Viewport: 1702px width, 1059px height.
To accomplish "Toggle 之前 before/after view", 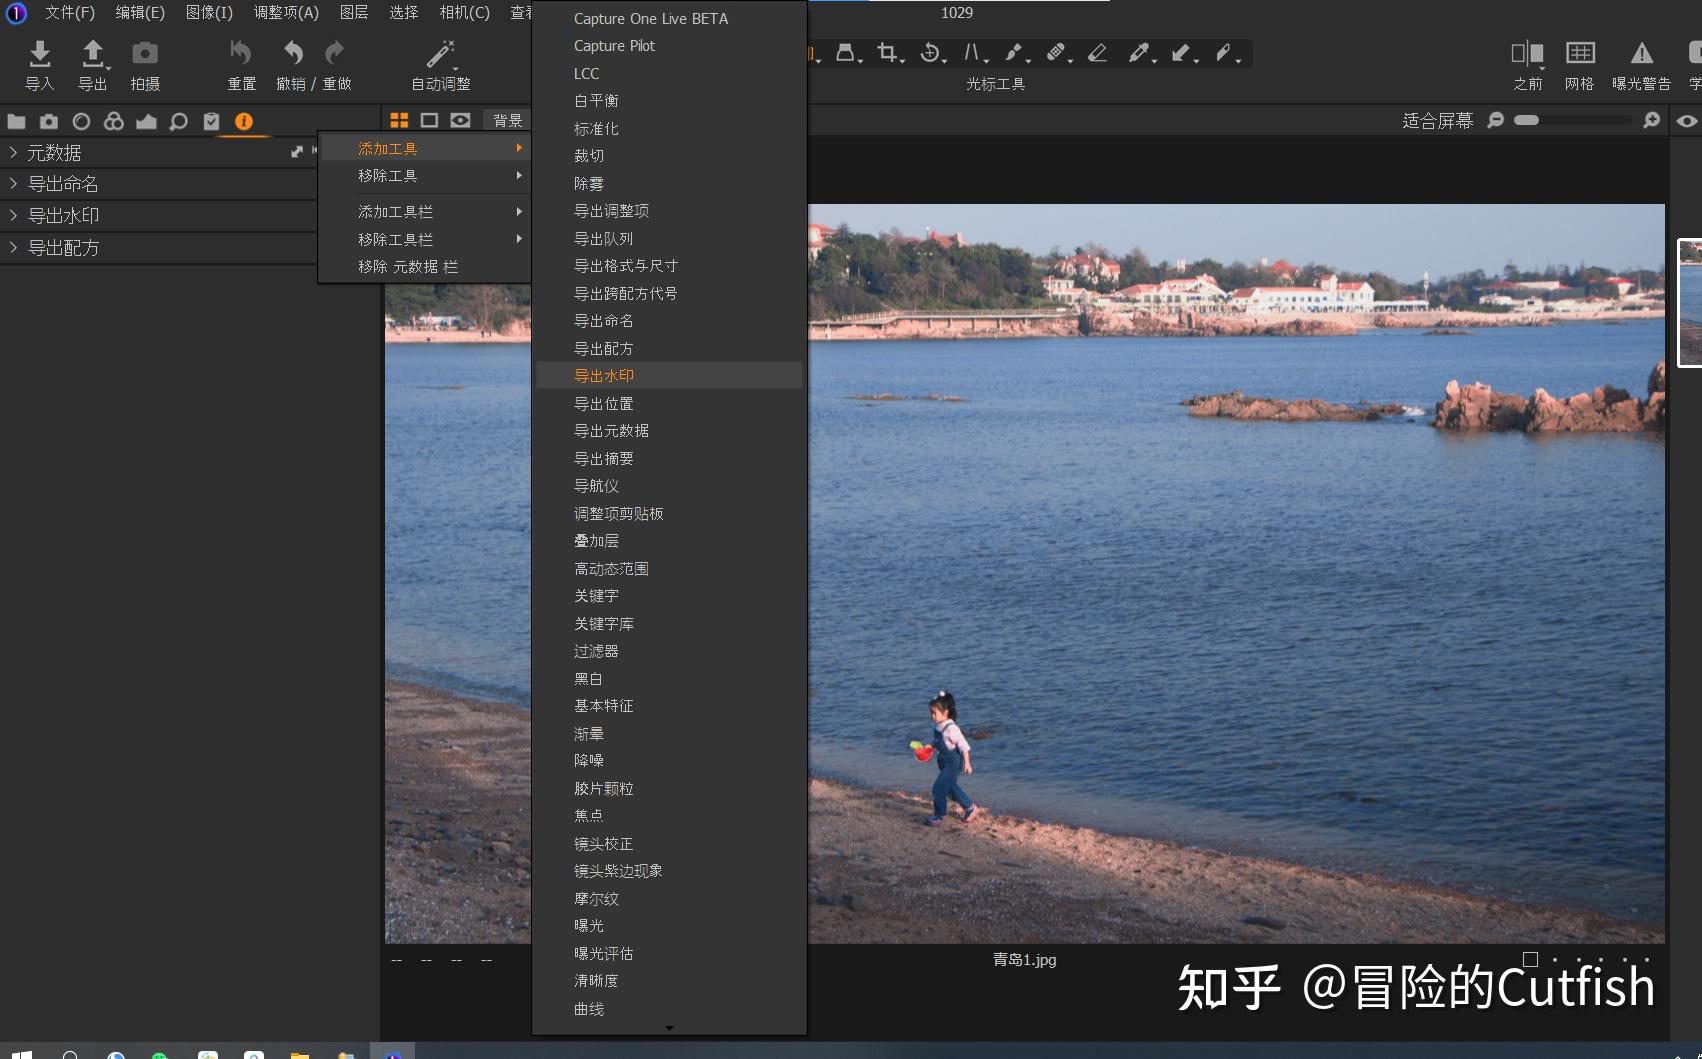I will 1527,53.
